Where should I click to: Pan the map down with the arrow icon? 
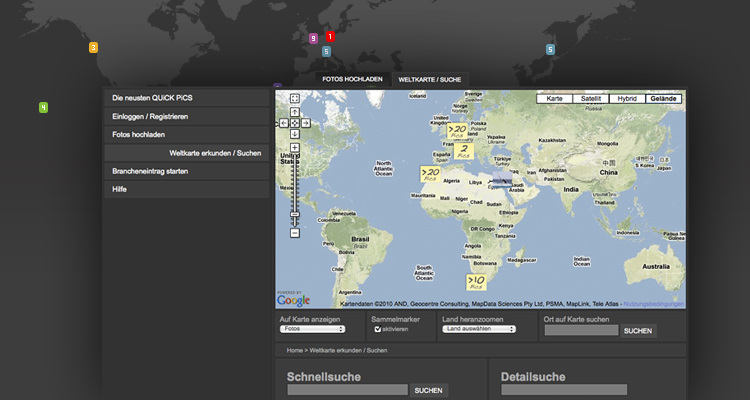coord(295,134)
